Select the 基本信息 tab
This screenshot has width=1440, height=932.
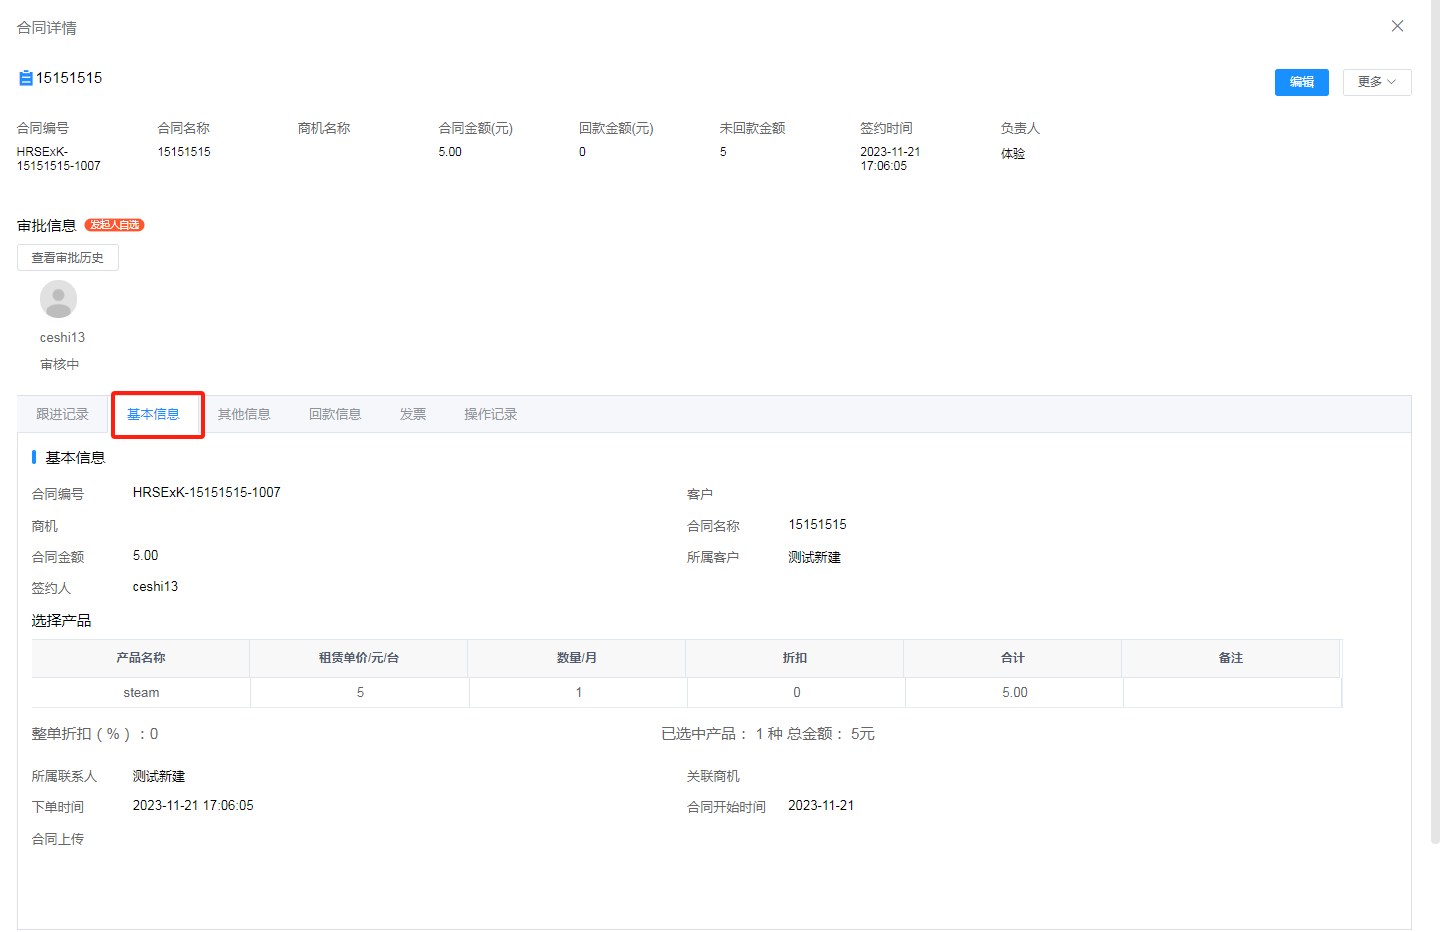coord(153,414)
